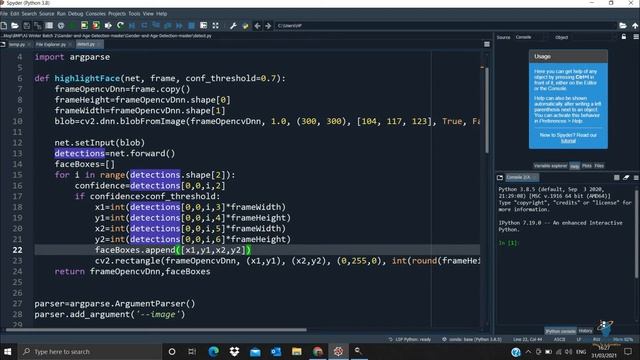Maximize current pane icon
The height and width of the screenshot is (360, 640).
coord(203,25)
